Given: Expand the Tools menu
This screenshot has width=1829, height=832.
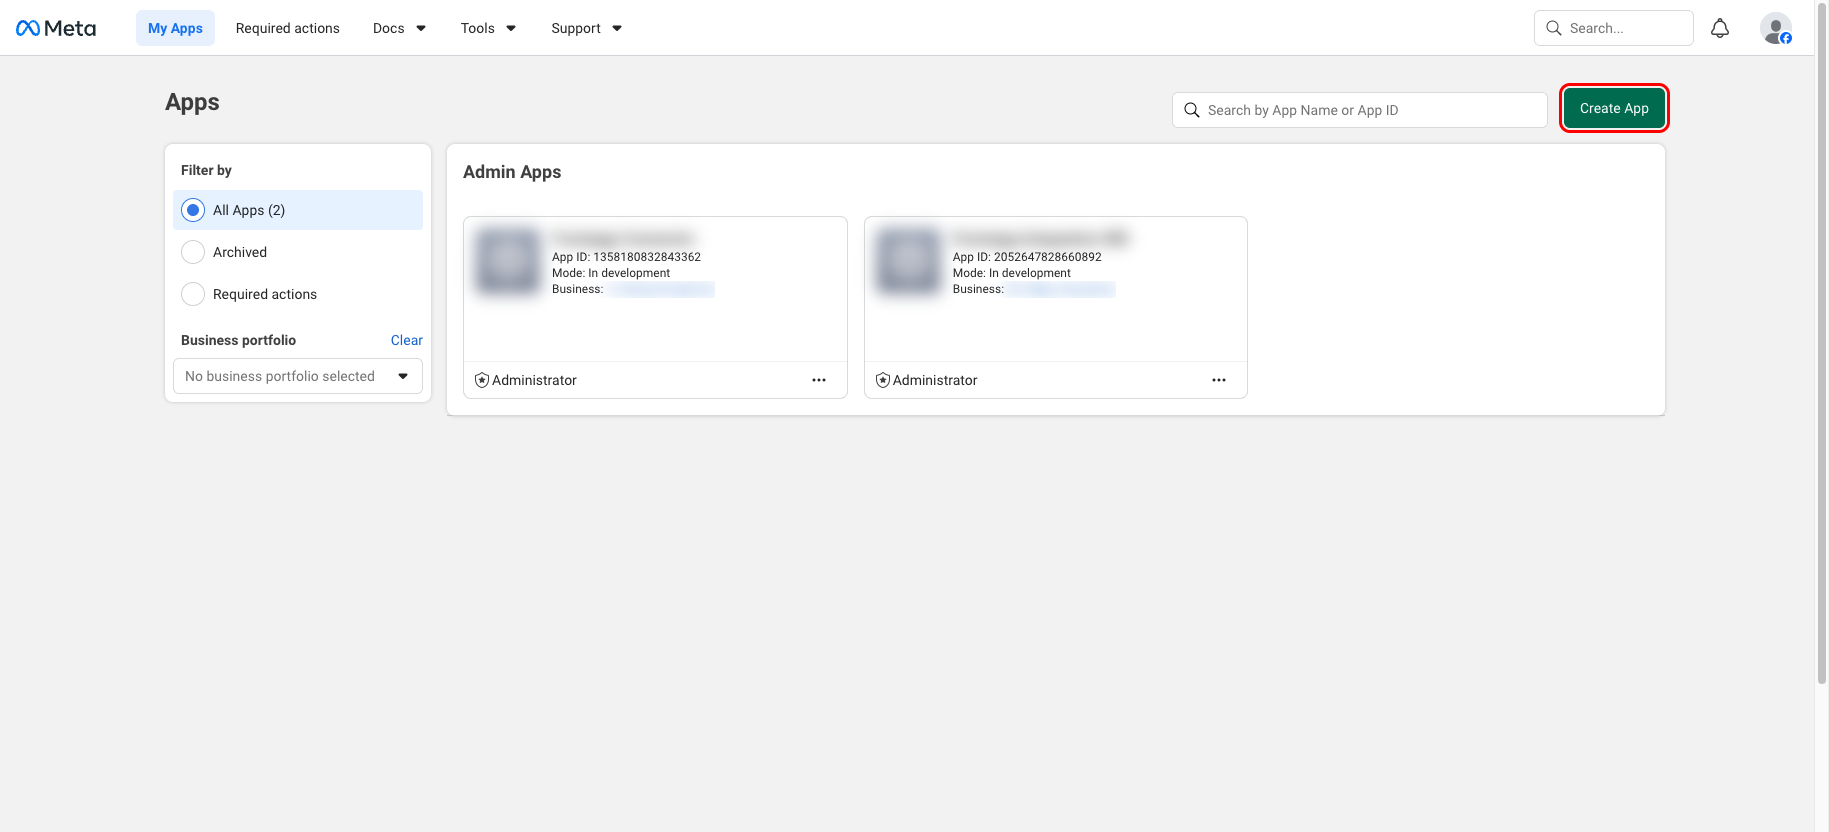Looking at the screenshot, I should coord(488,28).
